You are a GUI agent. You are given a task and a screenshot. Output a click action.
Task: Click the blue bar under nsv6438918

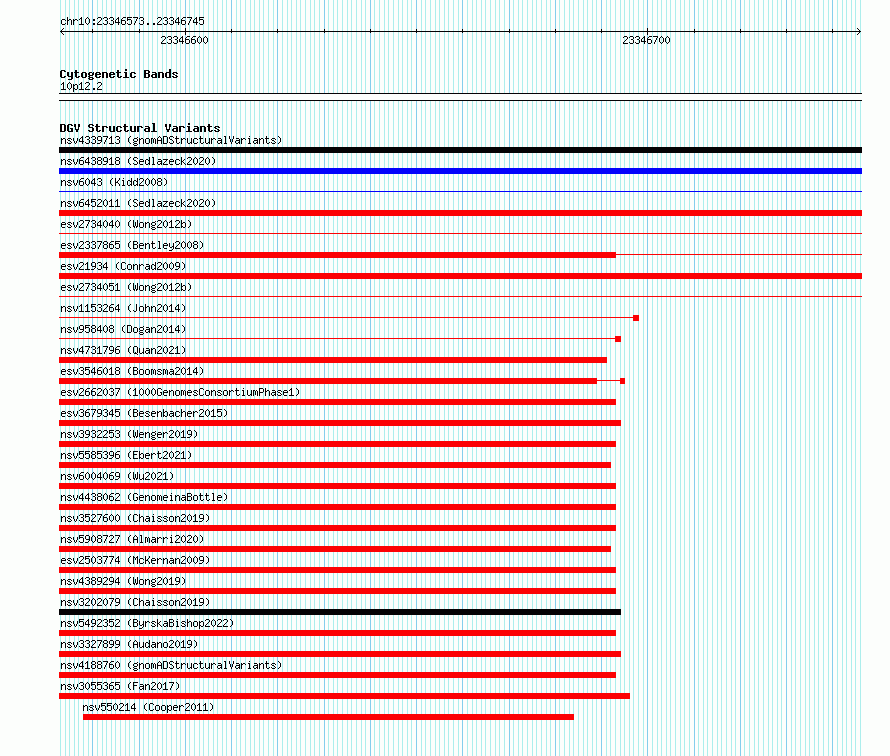pyautogui.click(x=460, y=171)
